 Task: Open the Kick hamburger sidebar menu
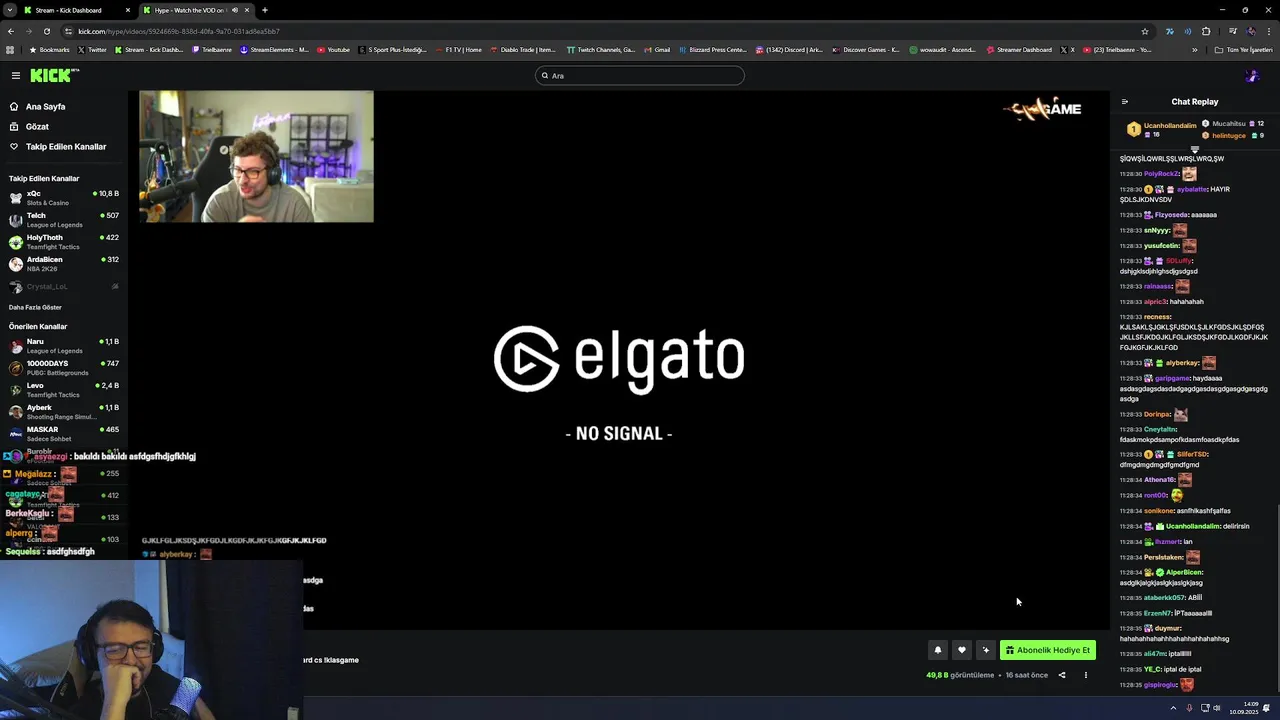click(16, 75)
